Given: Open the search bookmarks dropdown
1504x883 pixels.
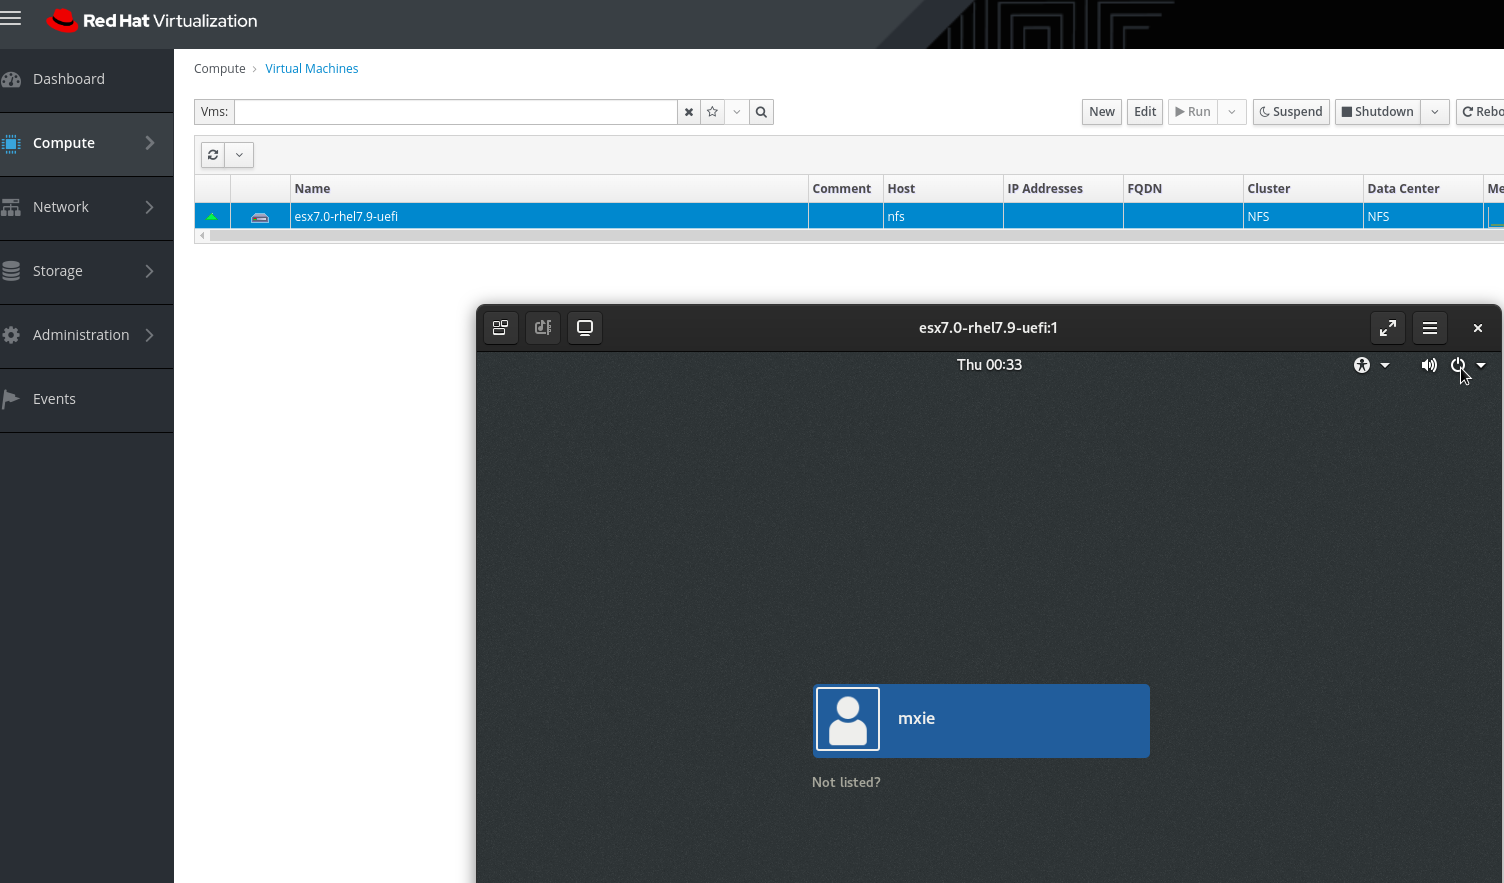Looking at the screenshot, I should coord(737,112).
